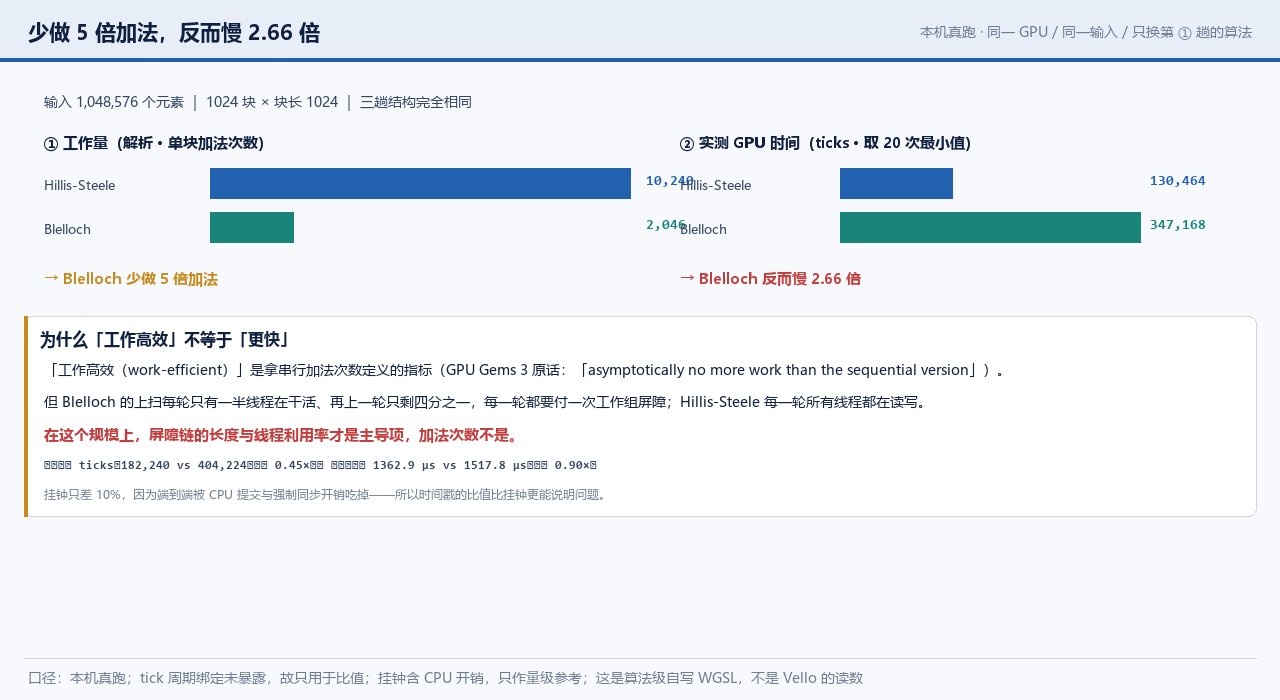Screen dimensions: 1280x700
Task: Click the blue Hillis-Steele bar in 工作量 chart
Action: pyautogui.click(x=420, y=184)
